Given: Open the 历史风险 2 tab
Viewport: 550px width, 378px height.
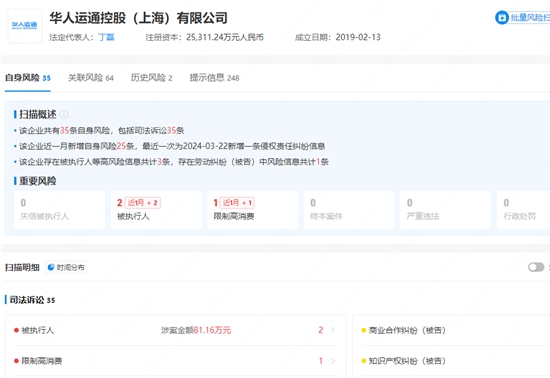Looking at the screenshot, I should (x=152, y=78).
